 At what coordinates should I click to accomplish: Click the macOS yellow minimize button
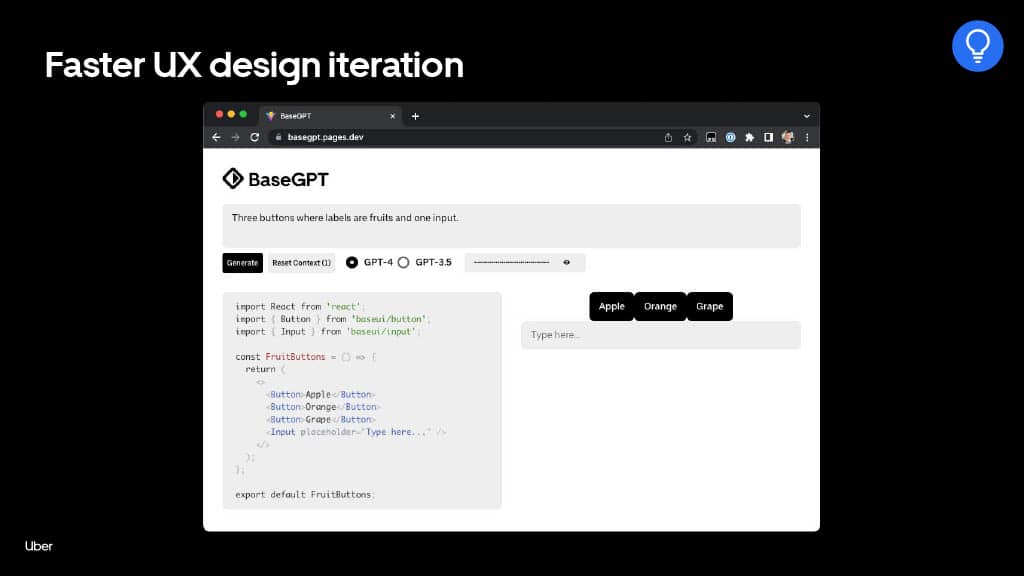click(x=231, y=114)
